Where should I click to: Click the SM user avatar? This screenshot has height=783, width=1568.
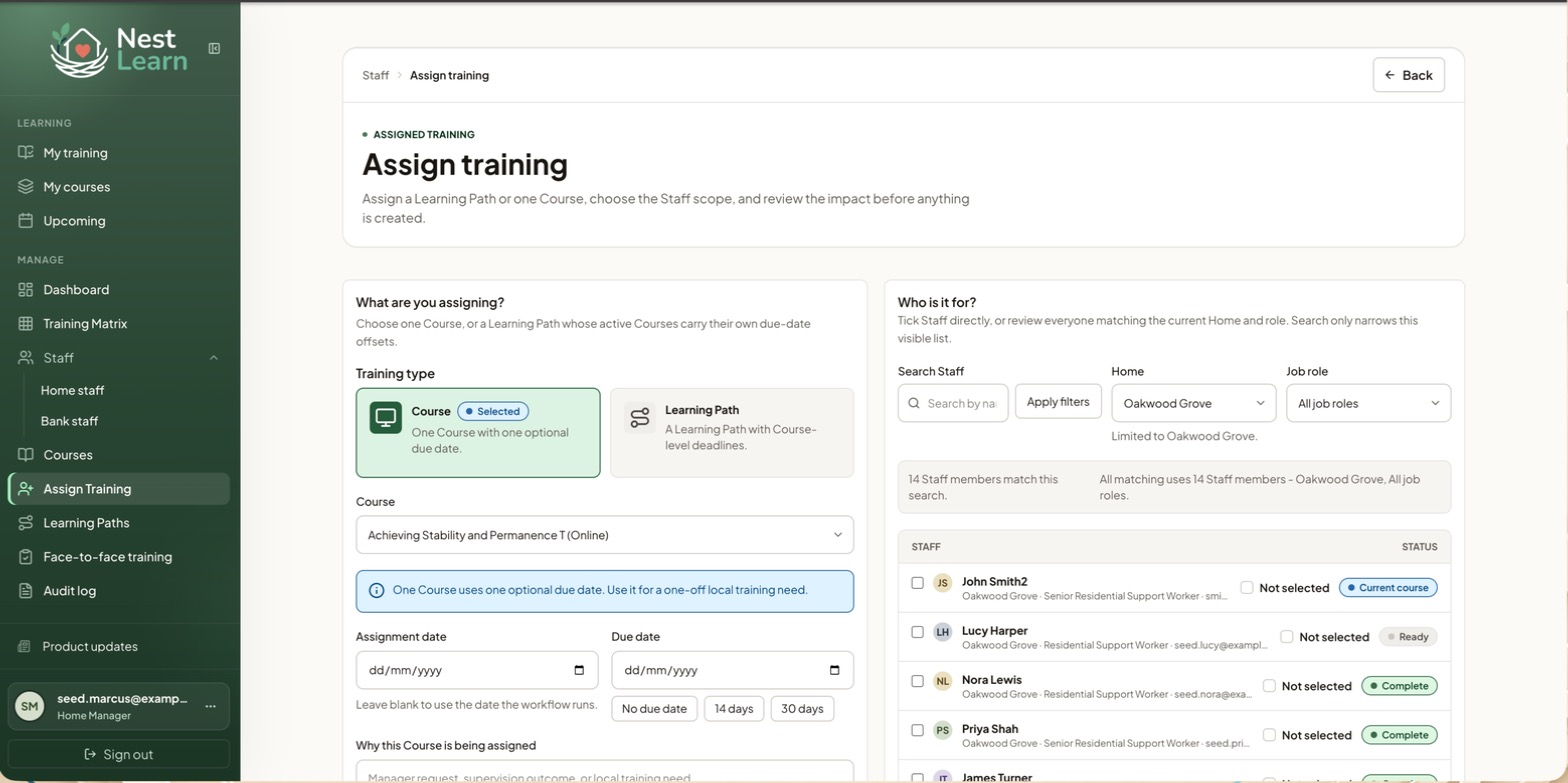(30, 706)
